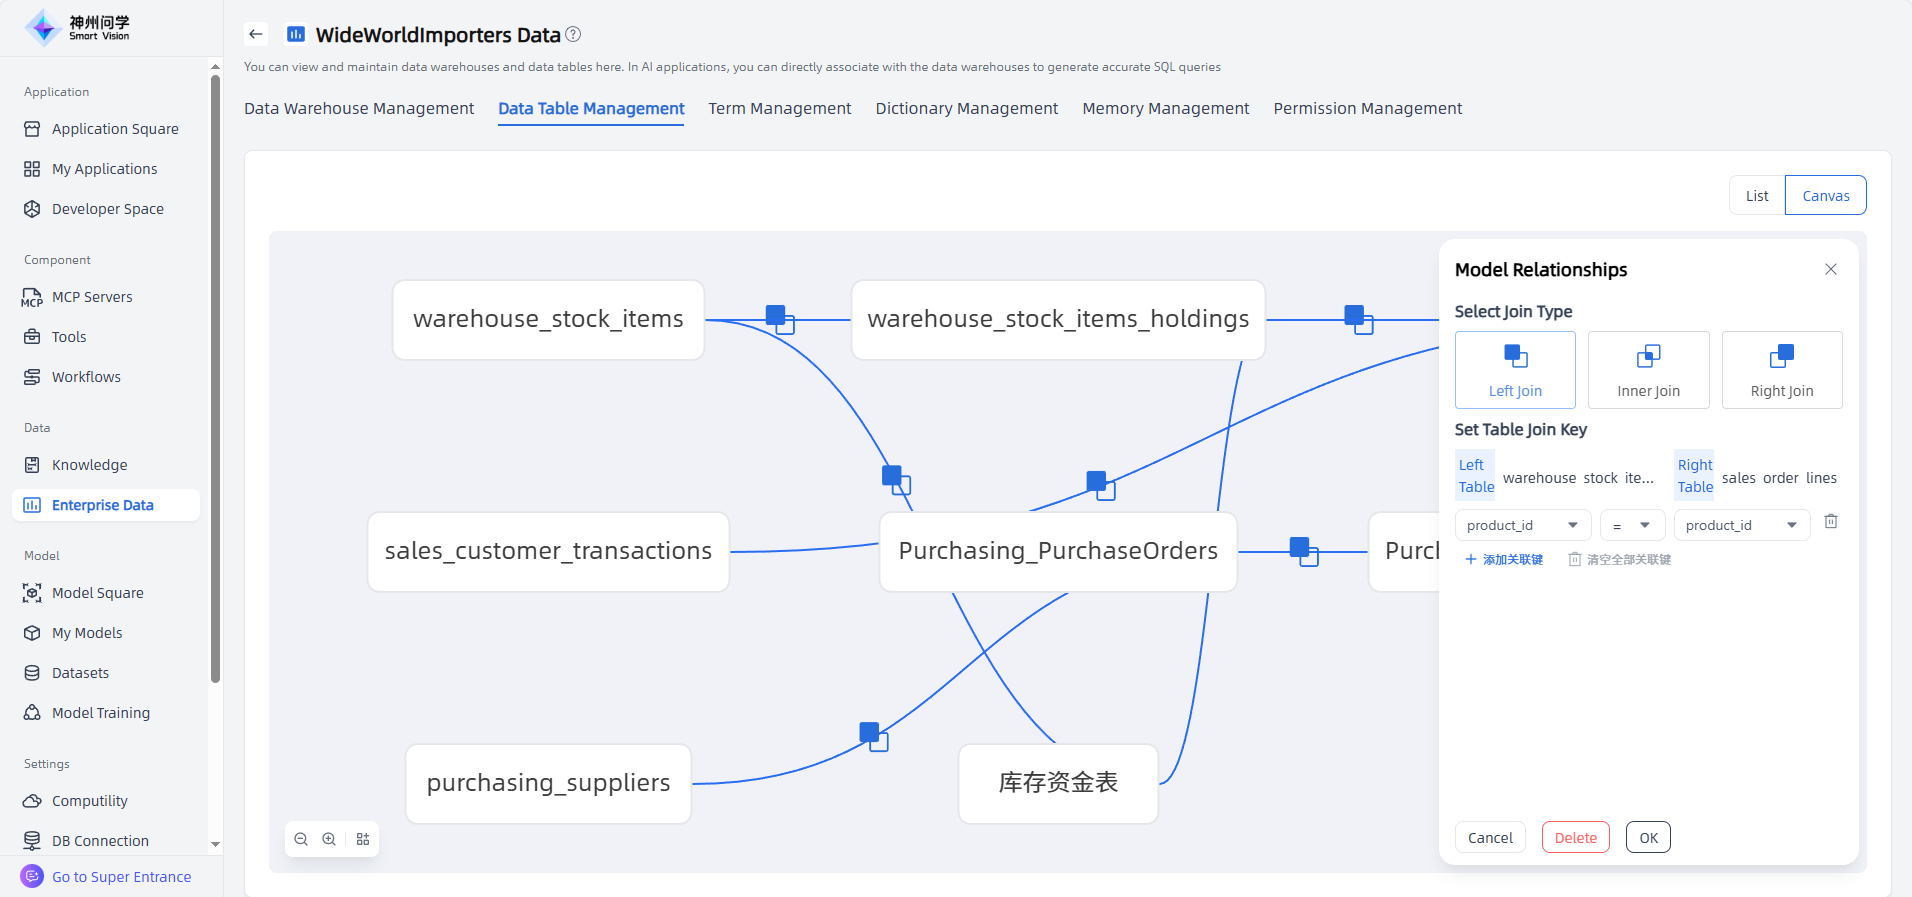Delete the product_id join key row
This screenshot has height=897, width=1912.
(1830, 522)
